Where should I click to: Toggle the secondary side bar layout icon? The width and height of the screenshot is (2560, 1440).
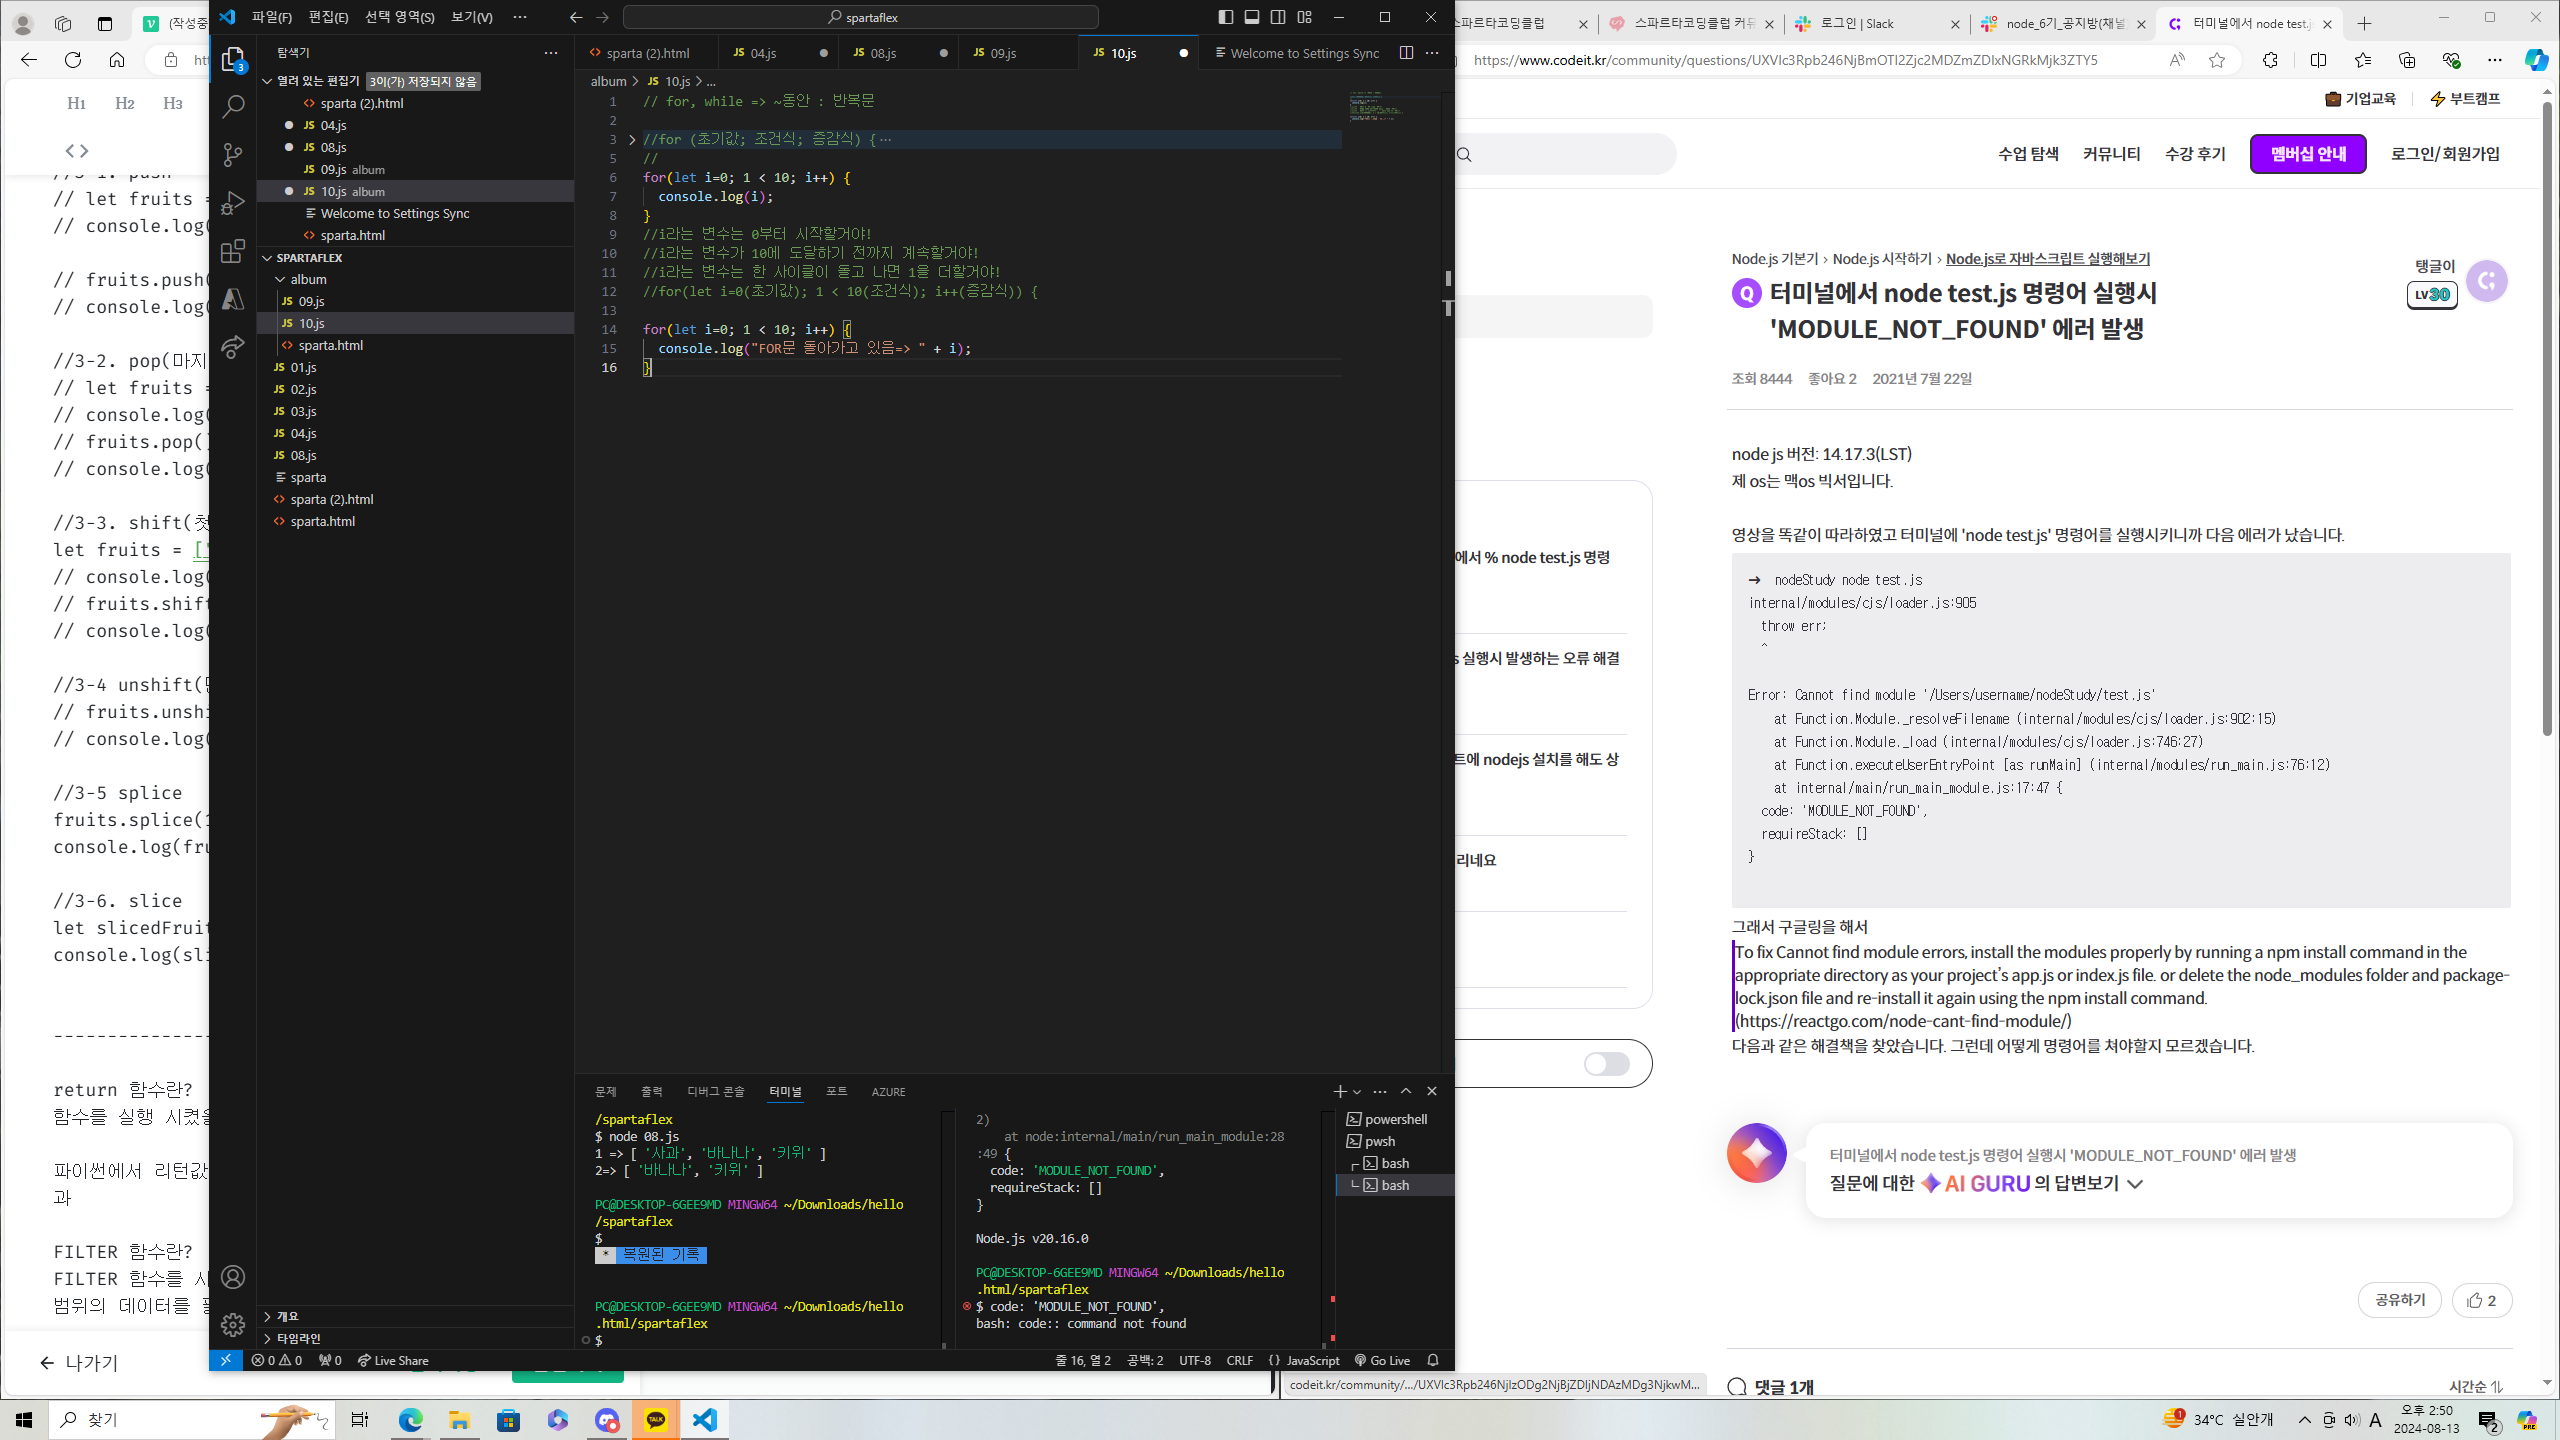click(1278, 17)
